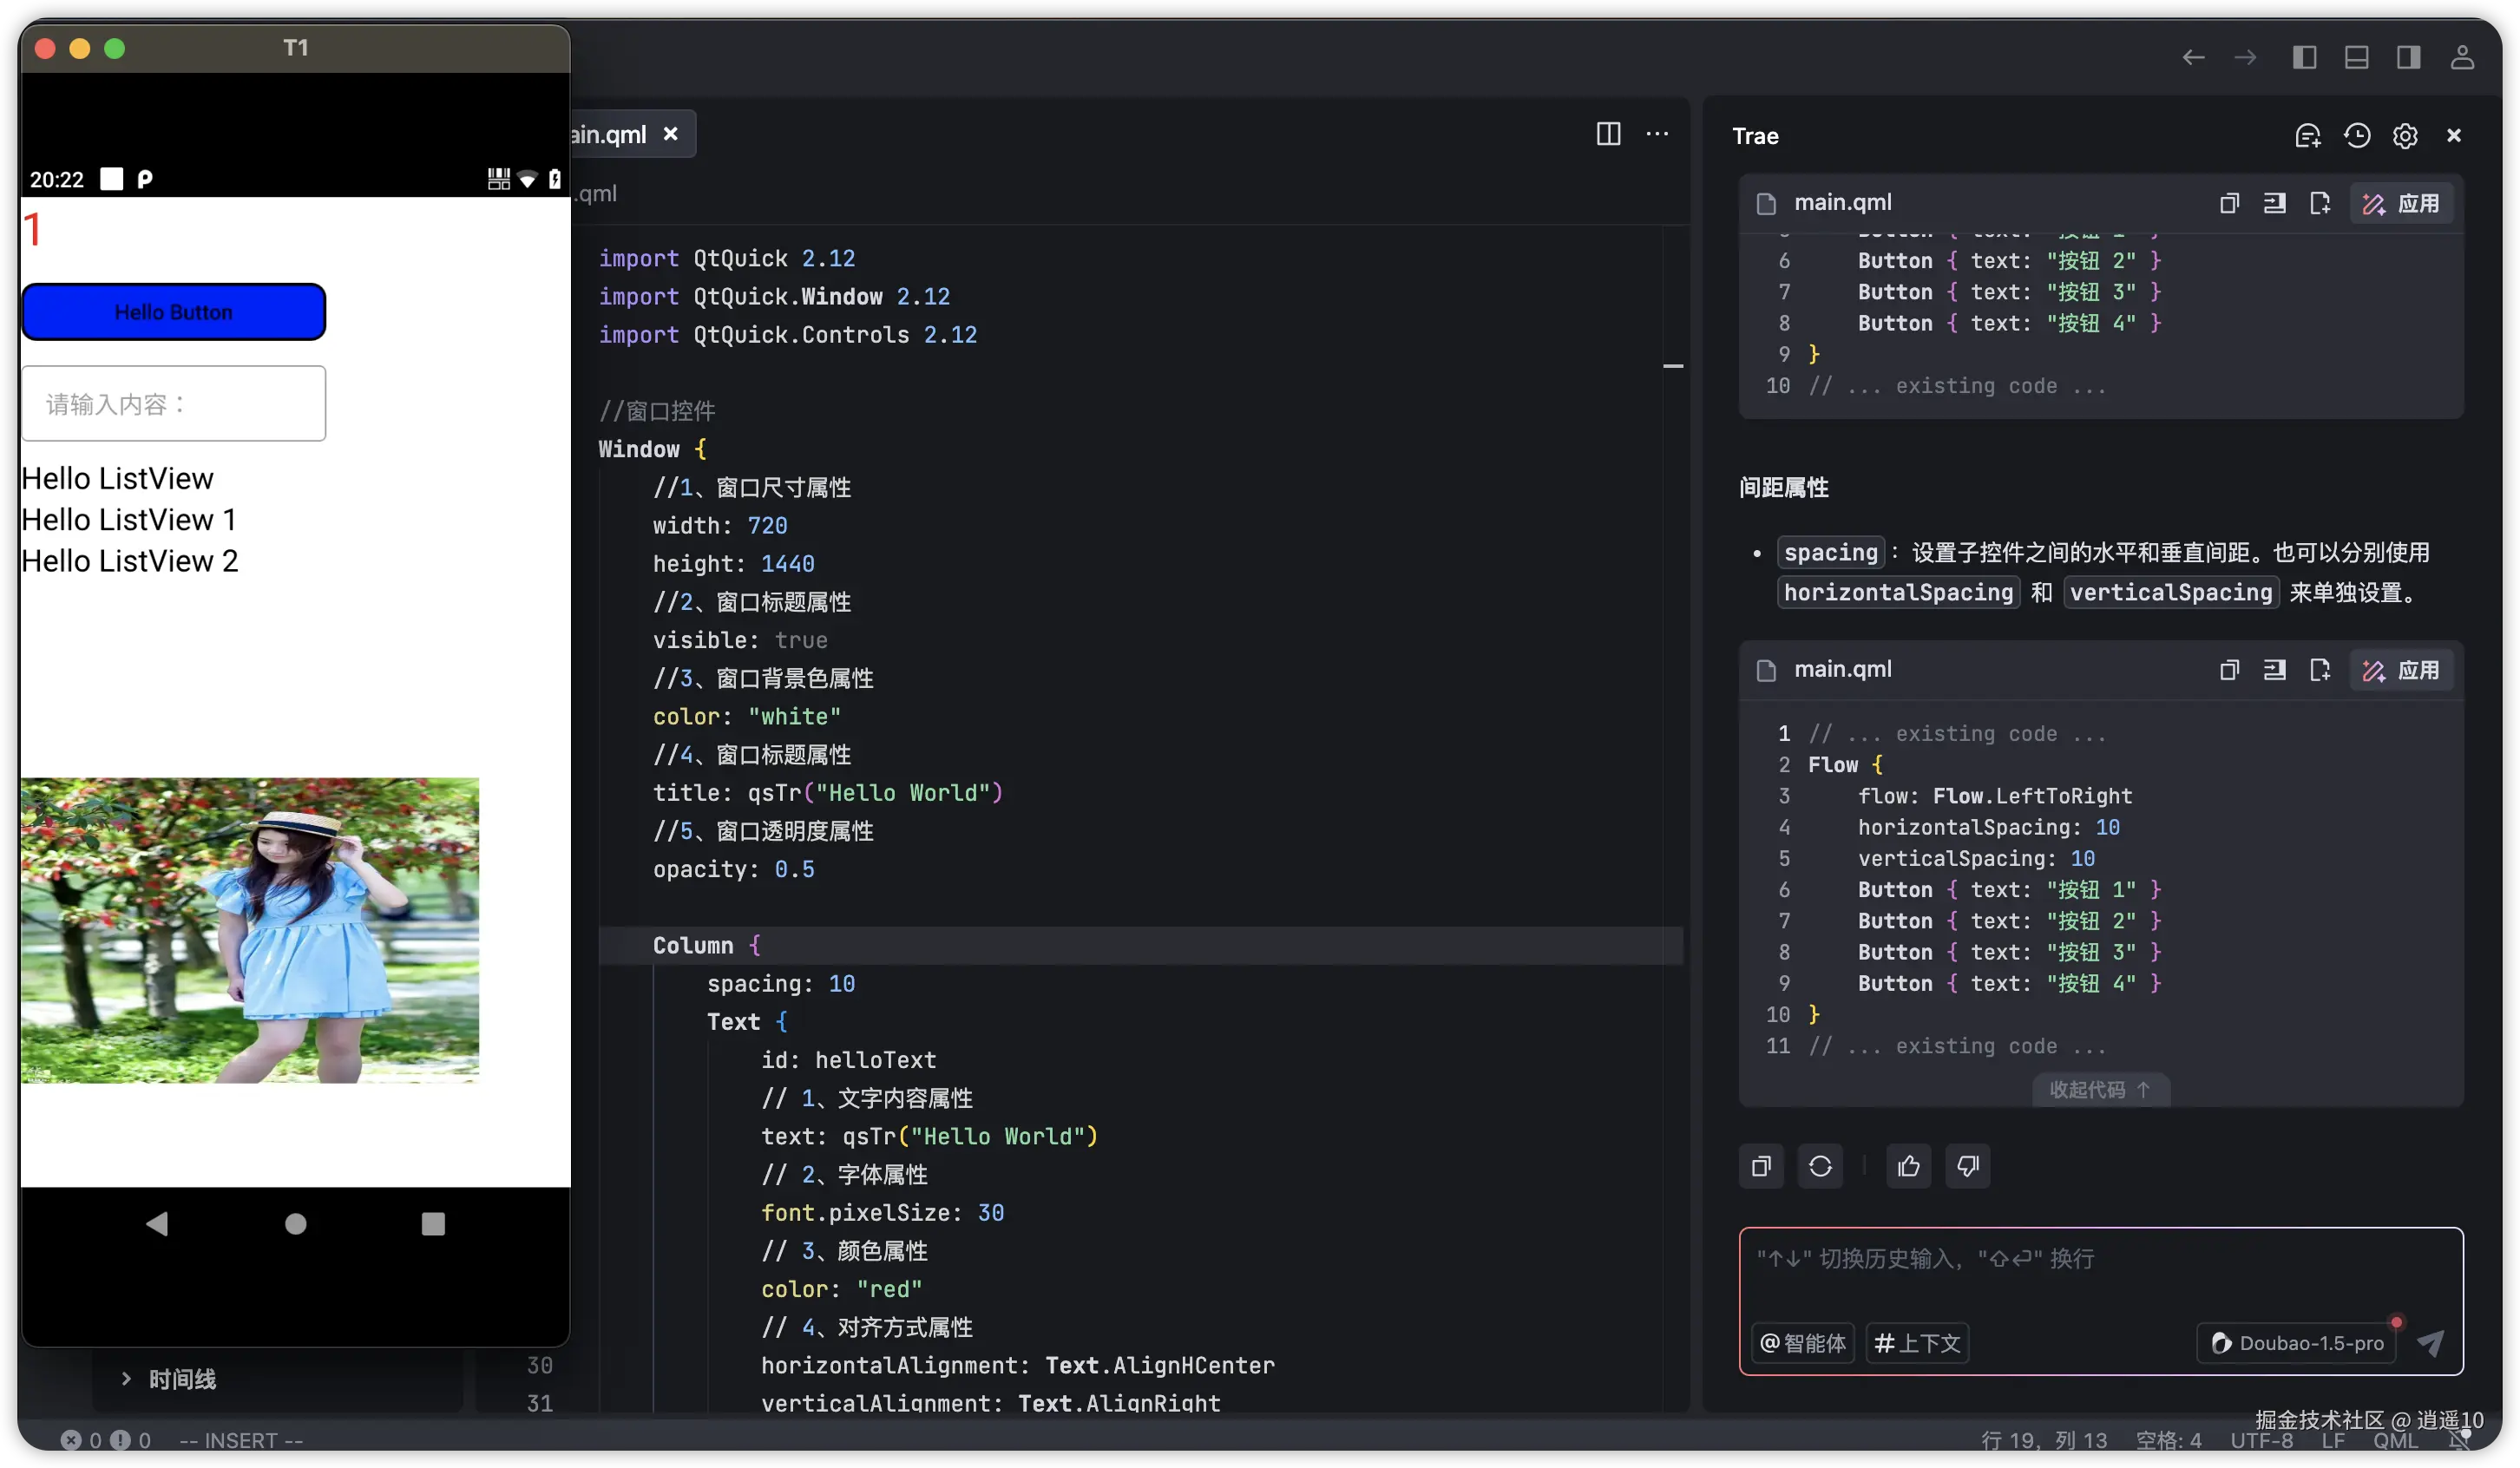Image resolution: width=2520 pixels, height=1468 pixels.
Task: Focus the 请输入内容 text field
Action: click(x=174, y=404)
